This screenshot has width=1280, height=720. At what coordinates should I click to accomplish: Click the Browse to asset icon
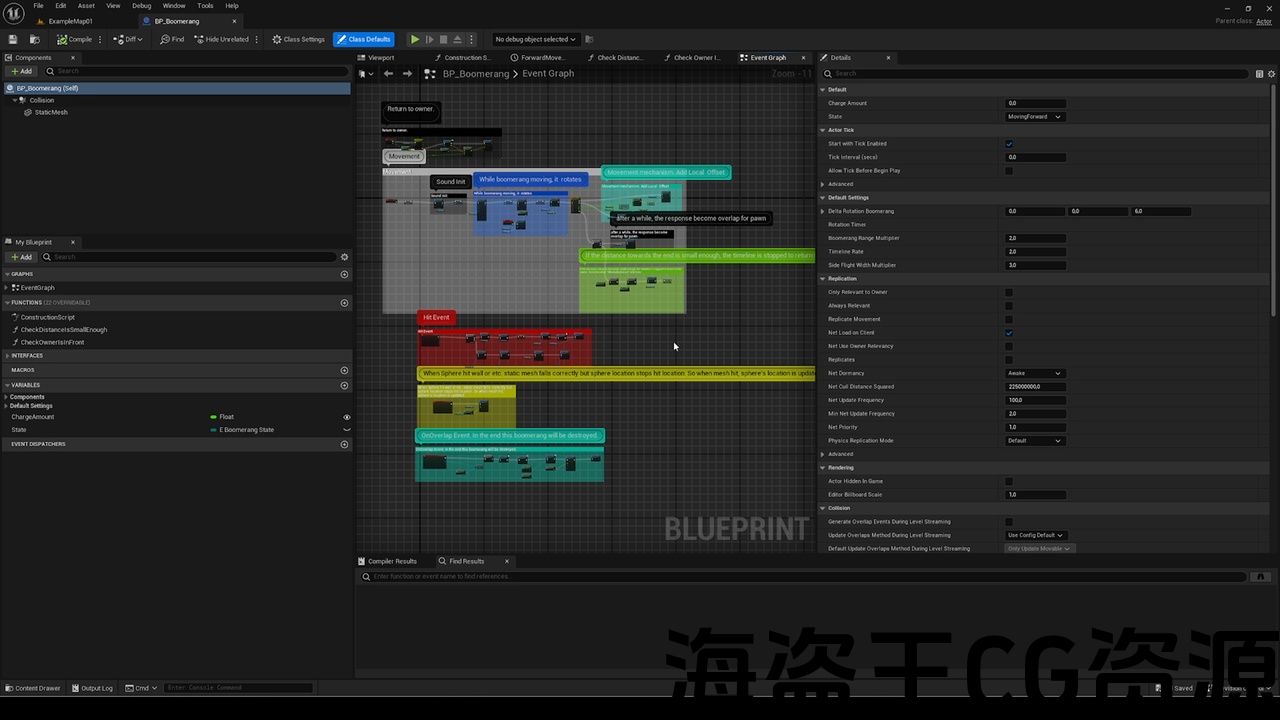[x=35, y=39]
